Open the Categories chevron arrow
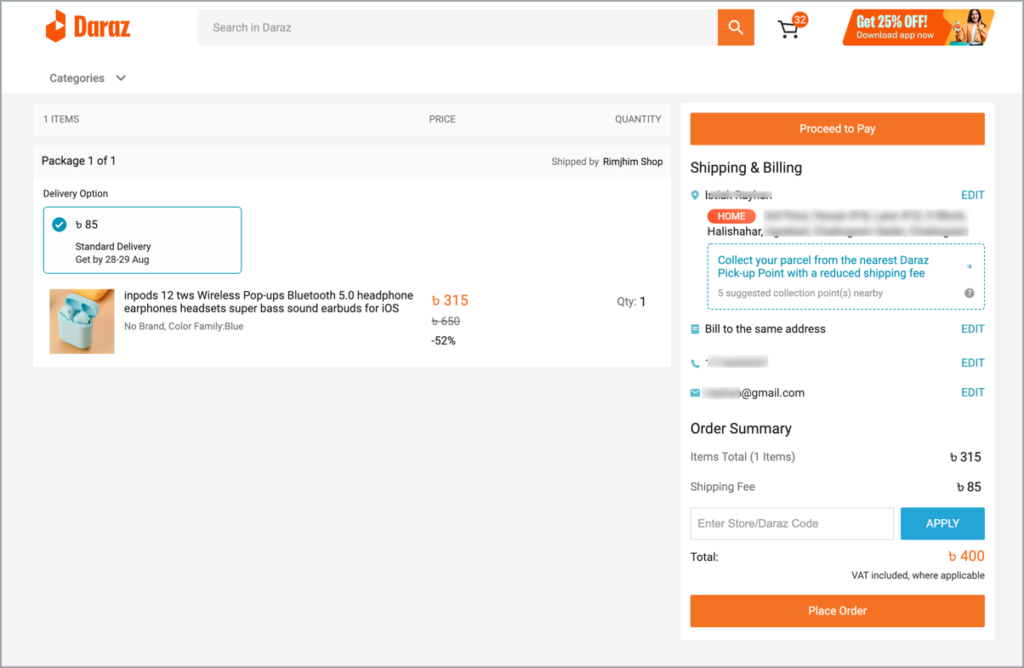The image size is (1024, 668). click(119, 77)
